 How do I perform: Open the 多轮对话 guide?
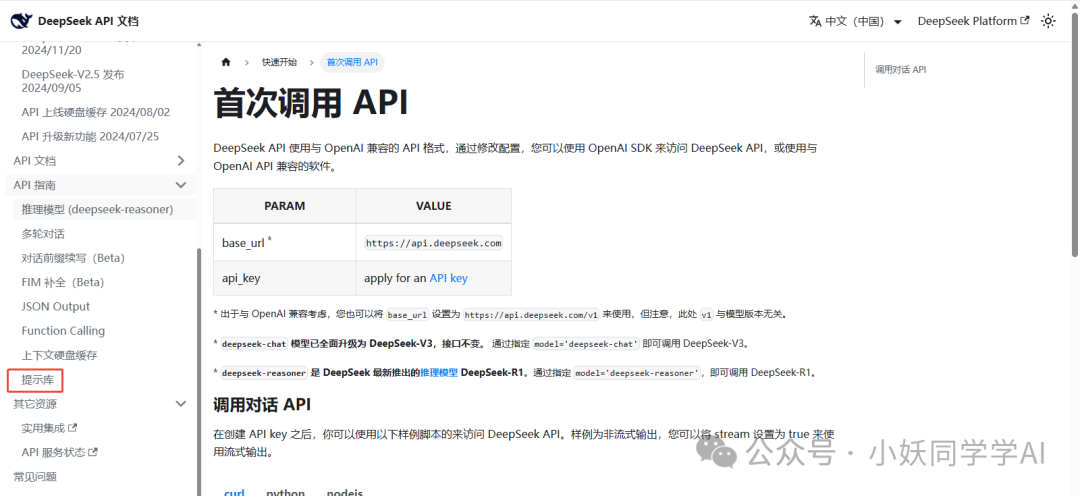click(x=43, y=234)
